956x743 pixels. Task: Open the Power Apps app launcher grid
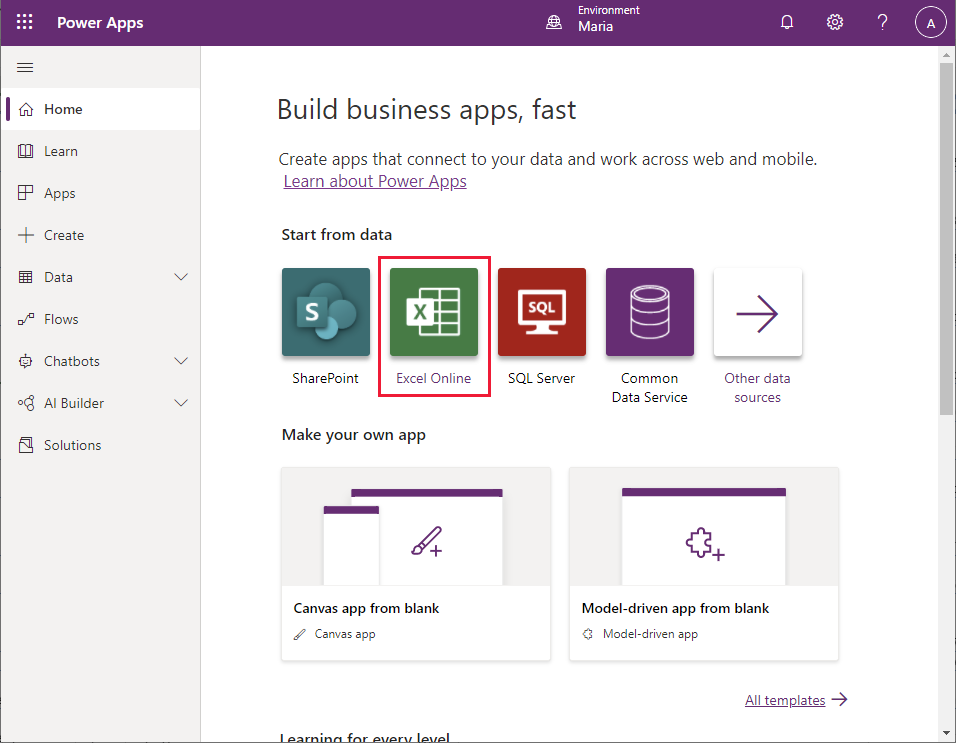pos(24,21)
